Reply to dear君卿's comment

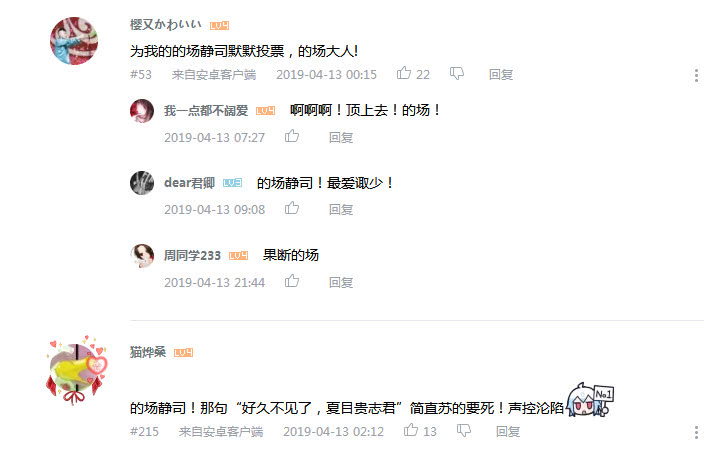point(341,209)
